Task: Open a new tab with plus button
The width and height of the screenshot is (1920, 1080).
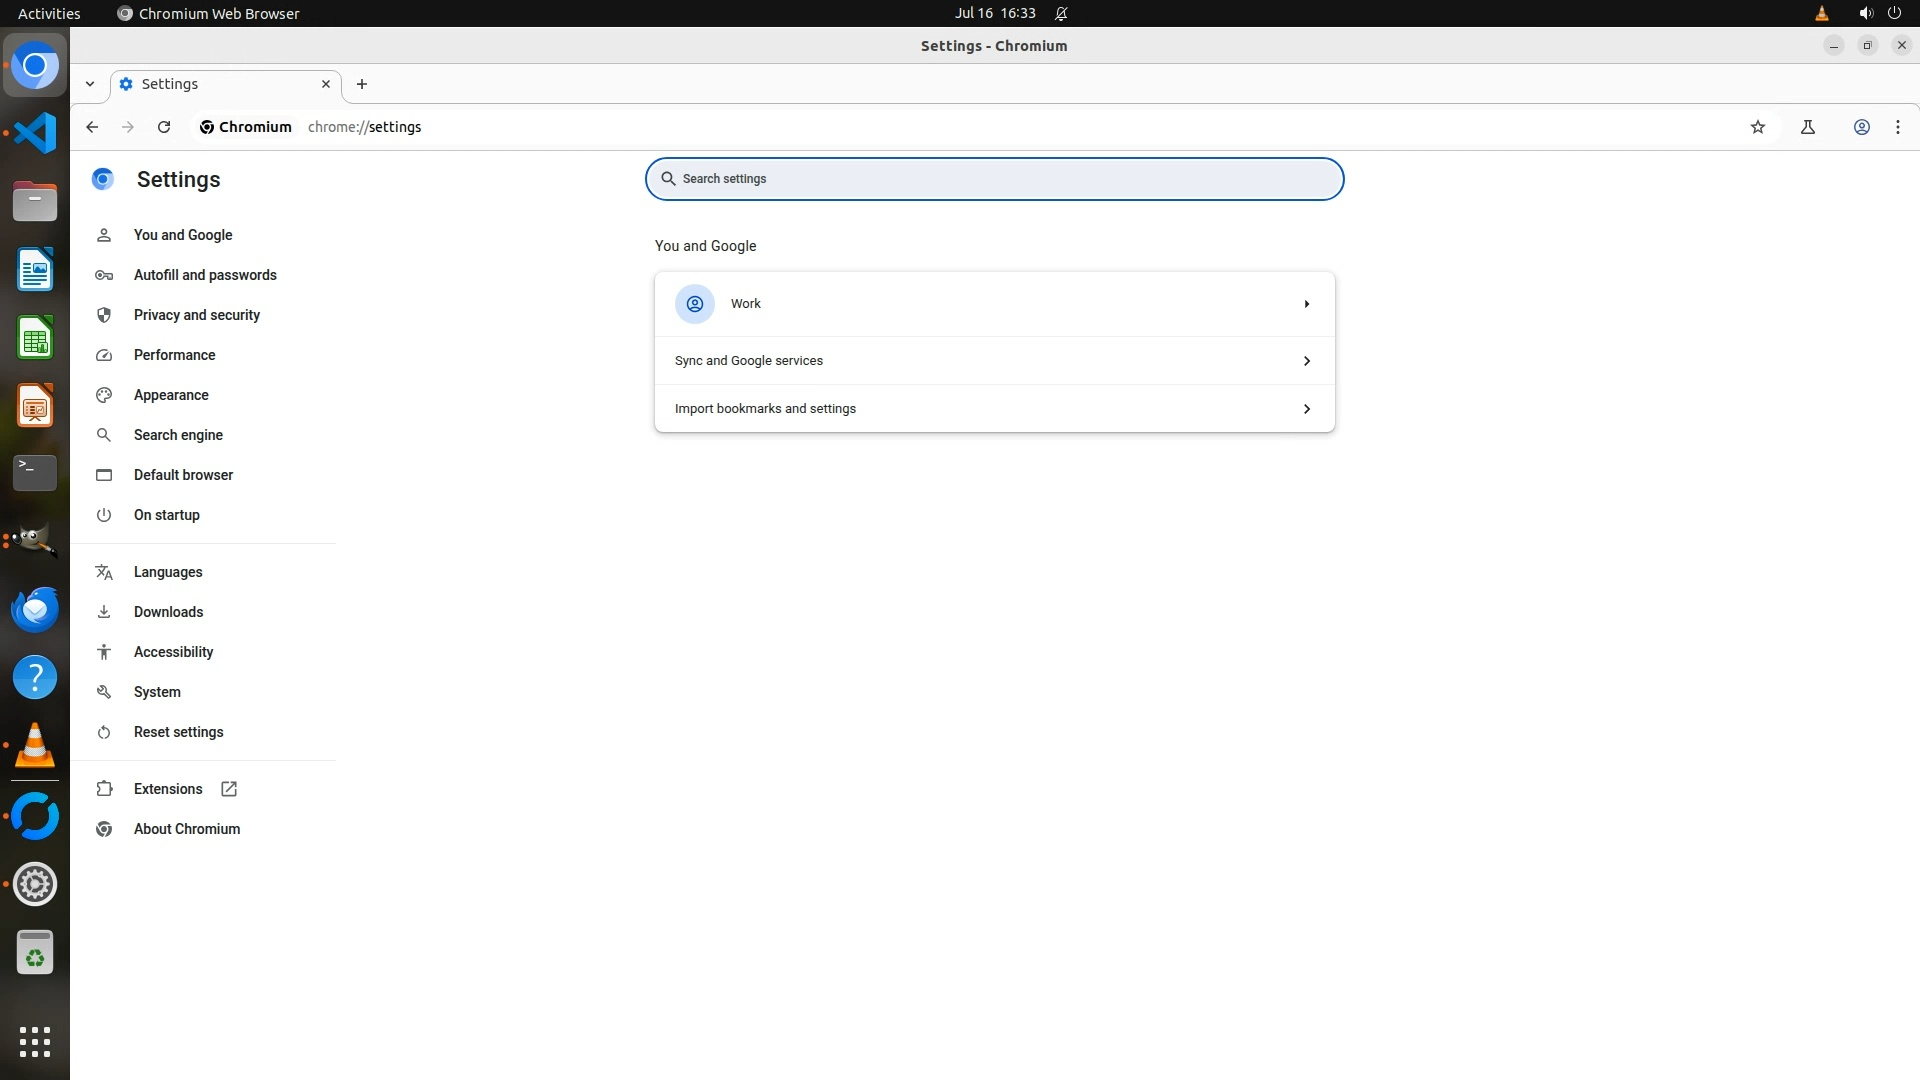Action: pyautogui.click(x=362, y=84)
